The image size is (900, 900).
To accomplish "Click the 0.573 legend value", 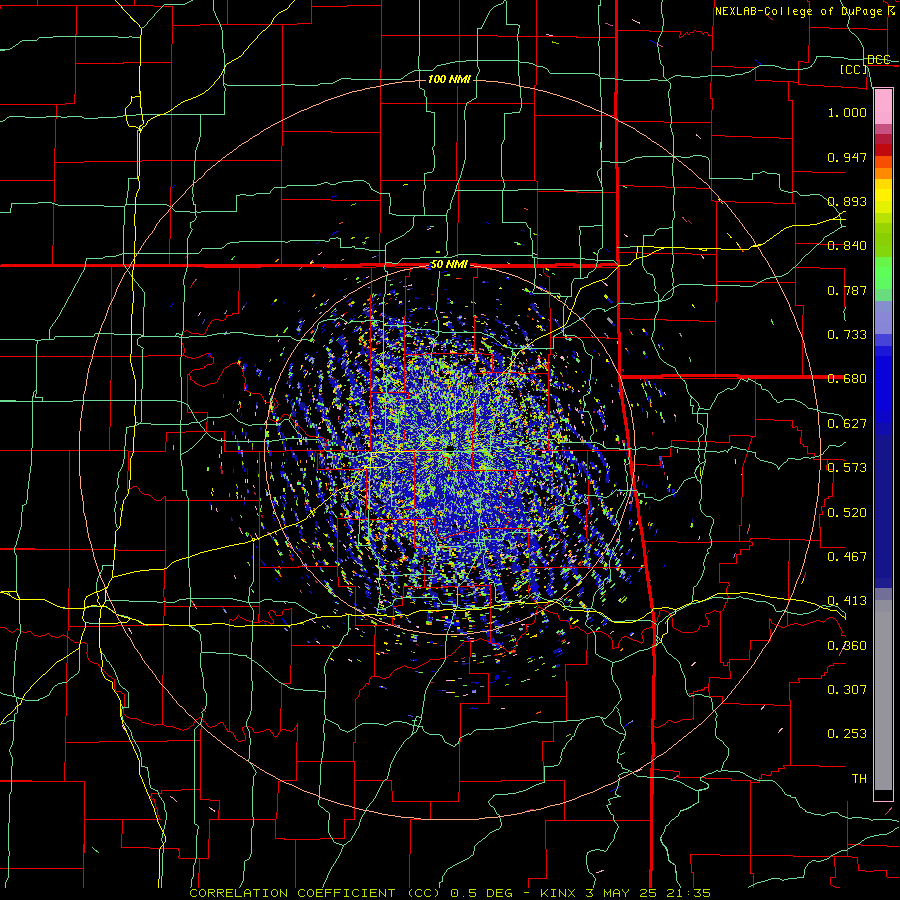I will pyautogui.click(x=847, y=468).
